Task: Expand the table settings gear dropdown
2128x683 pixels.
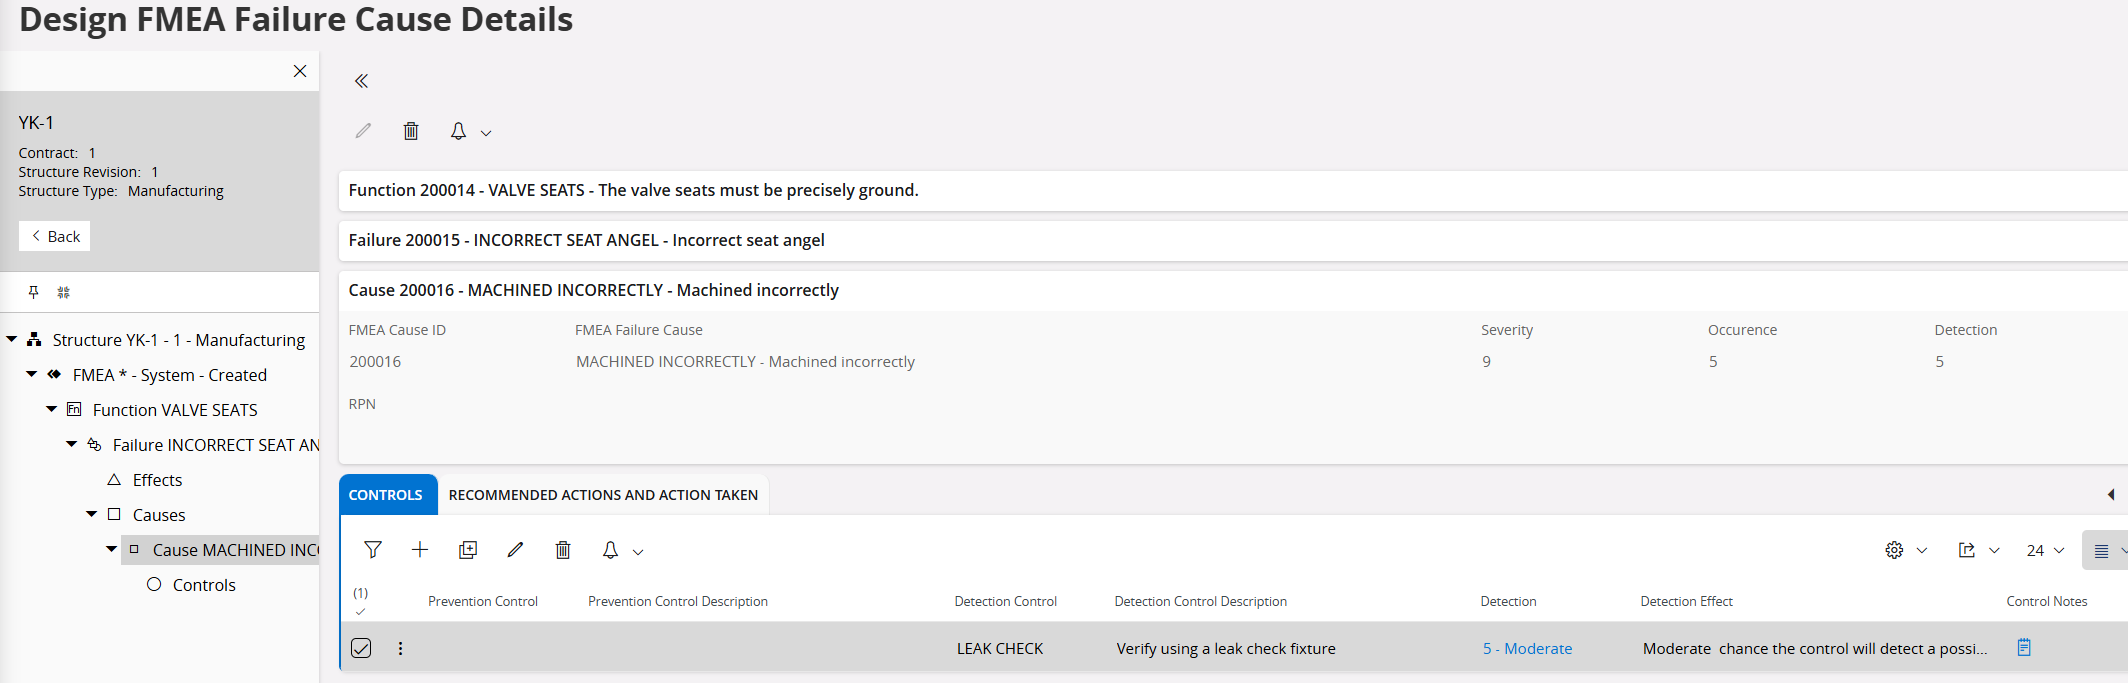Action: pos(1906,550)
